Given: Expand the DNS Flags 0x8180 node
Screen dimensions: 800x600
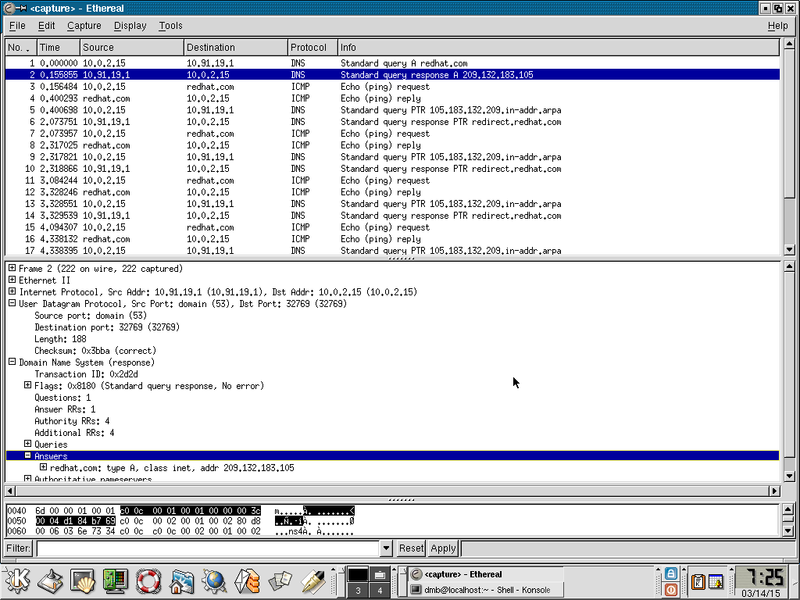Looking at the screenshot, I should click(28, 386).
